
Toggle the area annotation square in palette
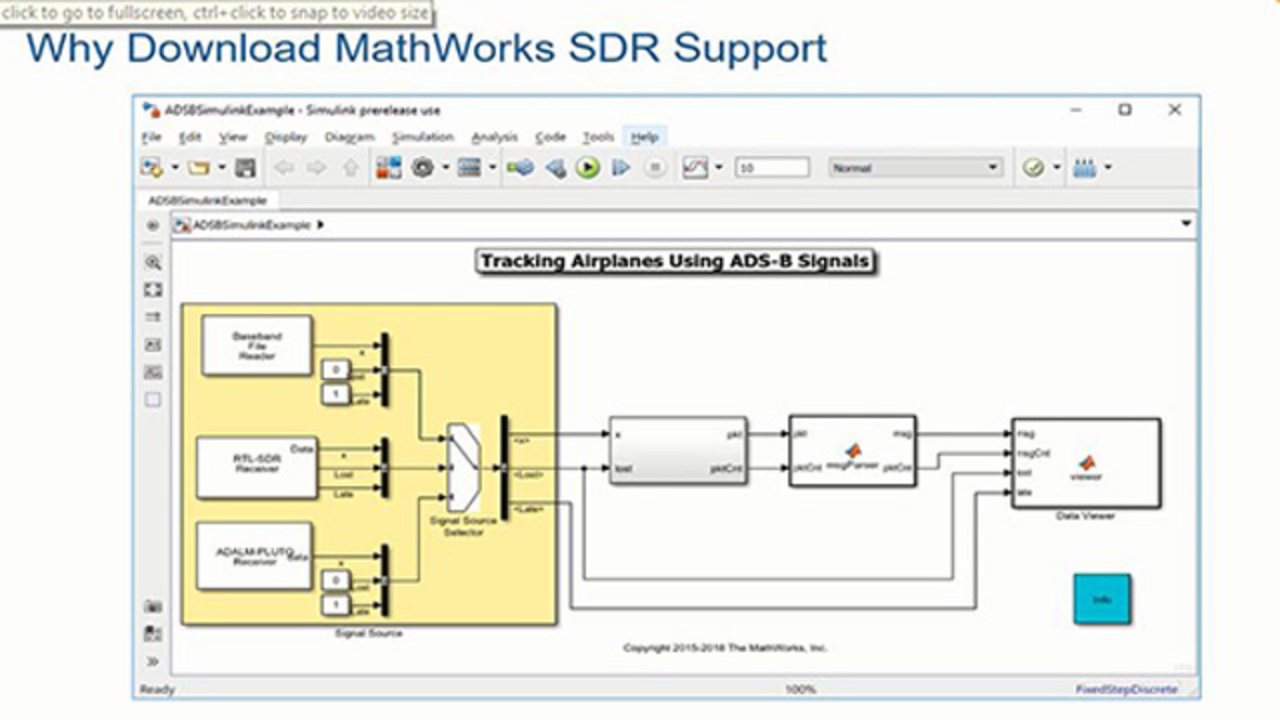(153, 399)
